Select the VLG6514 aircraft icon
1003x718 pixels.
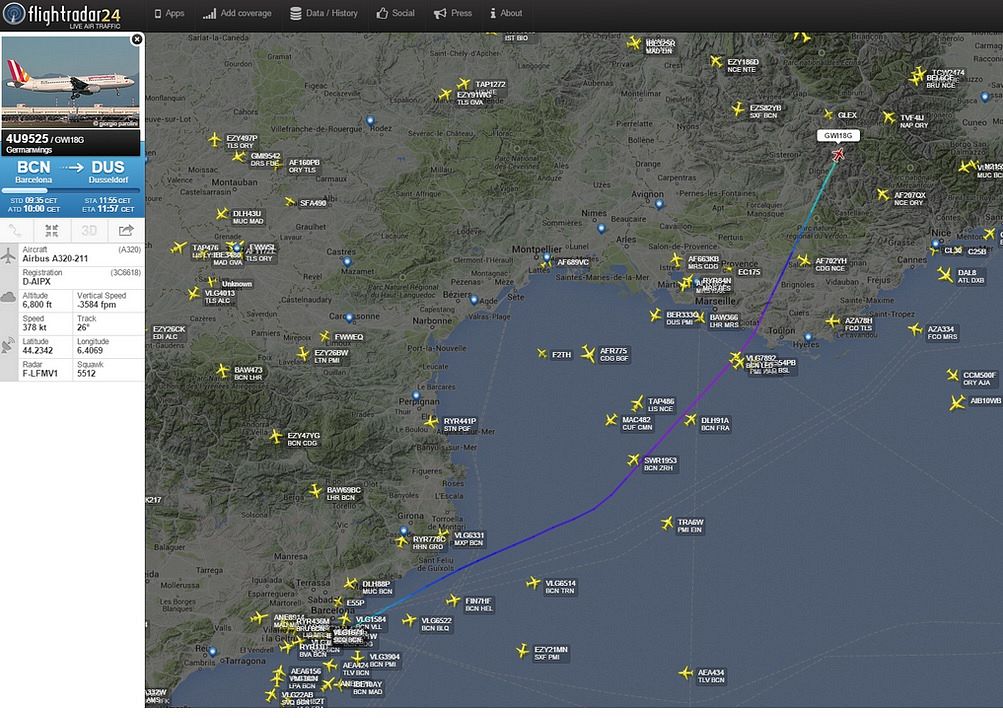point(533,583)
